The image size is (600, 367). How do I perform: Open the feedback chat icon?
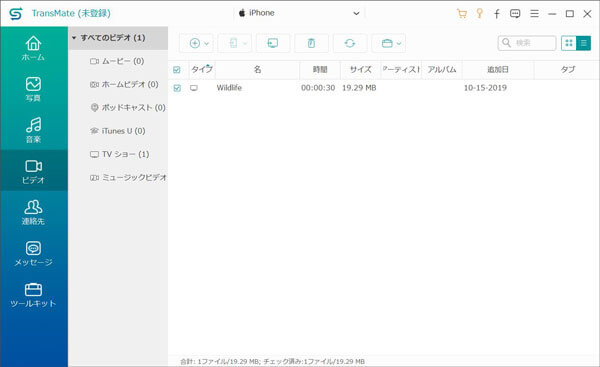click(x=515, y=14)
